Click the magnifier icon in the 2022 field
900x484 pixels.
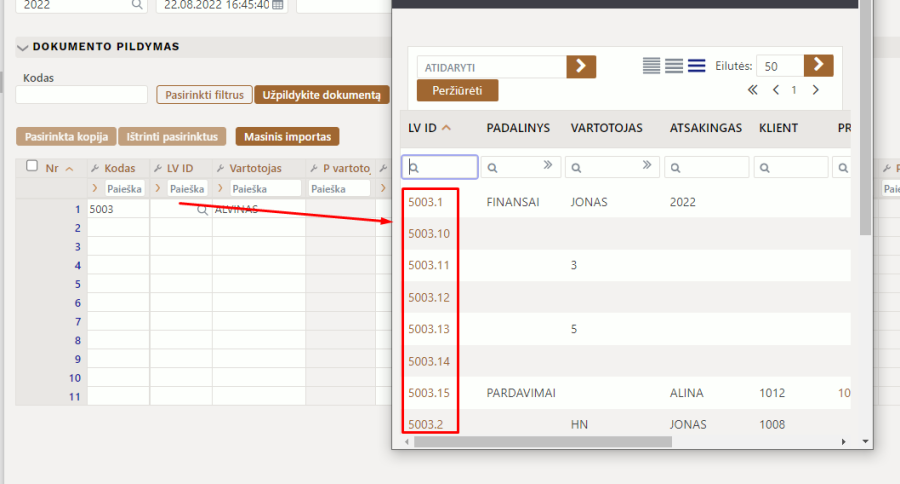point(137,5)
